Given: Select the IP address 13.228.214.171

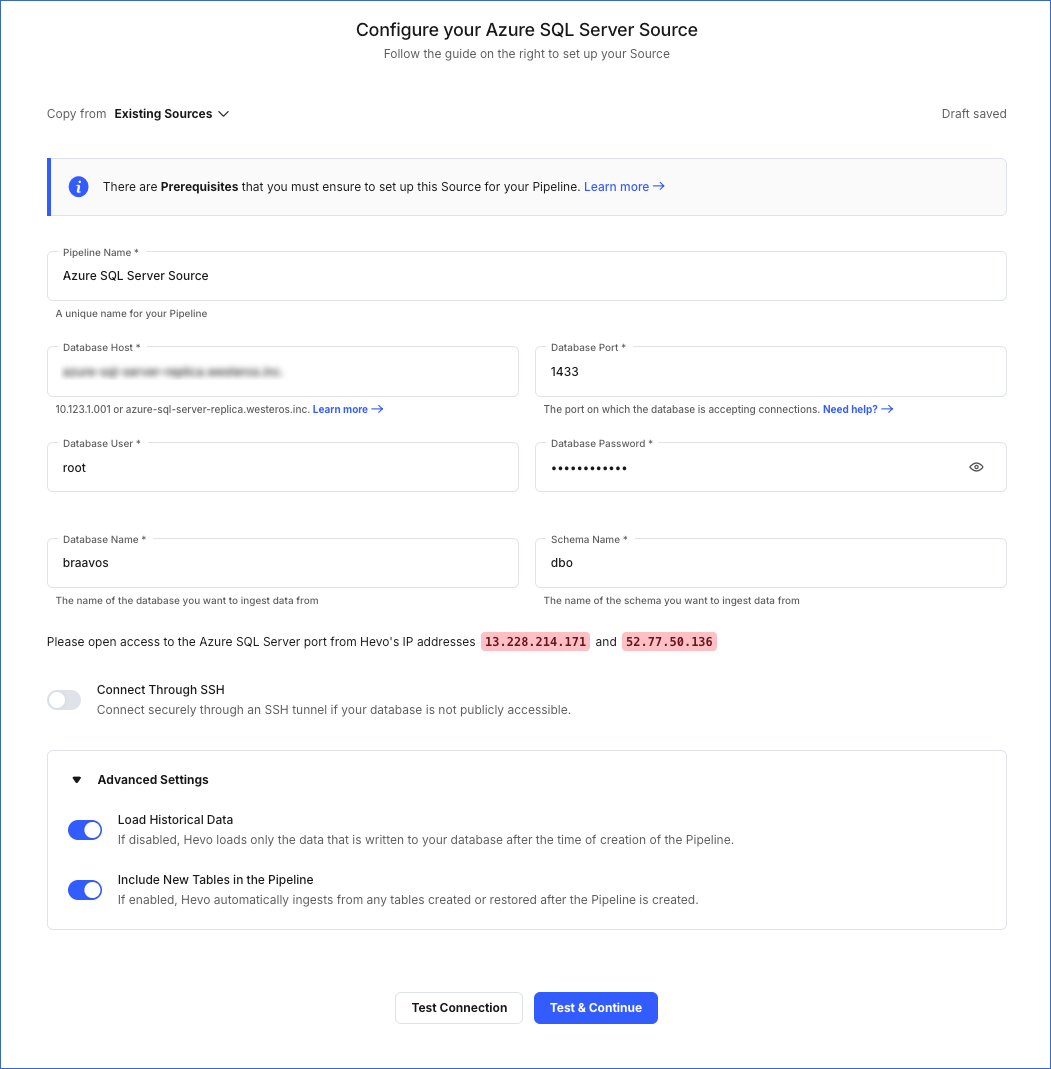Looking at the screenshot, I should point(535,641).
